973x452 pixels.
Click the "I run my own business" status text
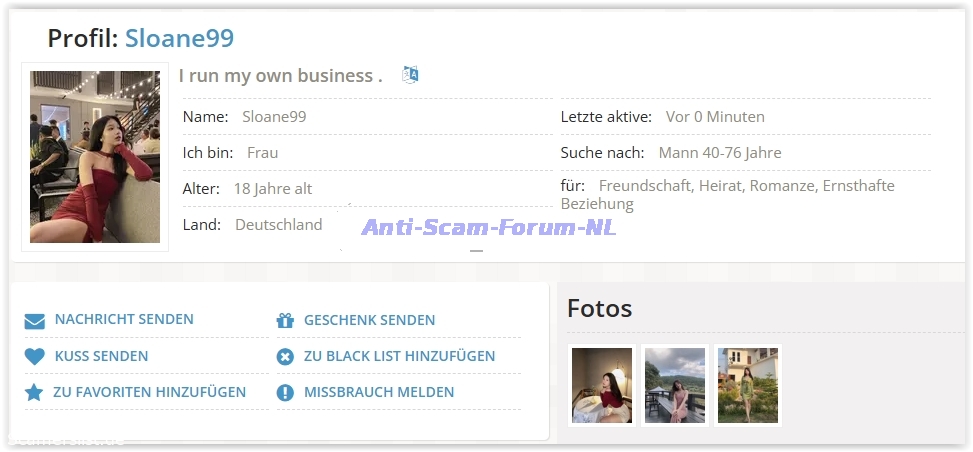(x=280, y=76)
